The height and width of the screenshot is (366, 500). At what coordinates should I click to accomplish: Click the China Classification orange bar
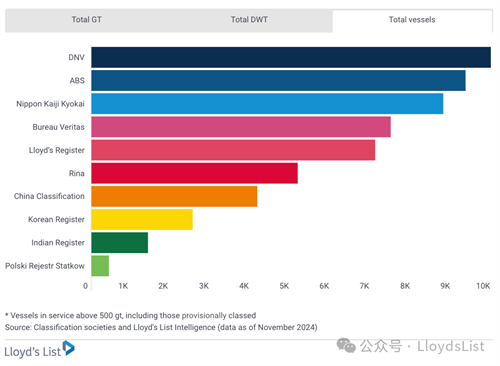pyautogui.click(x=174, y=196)
